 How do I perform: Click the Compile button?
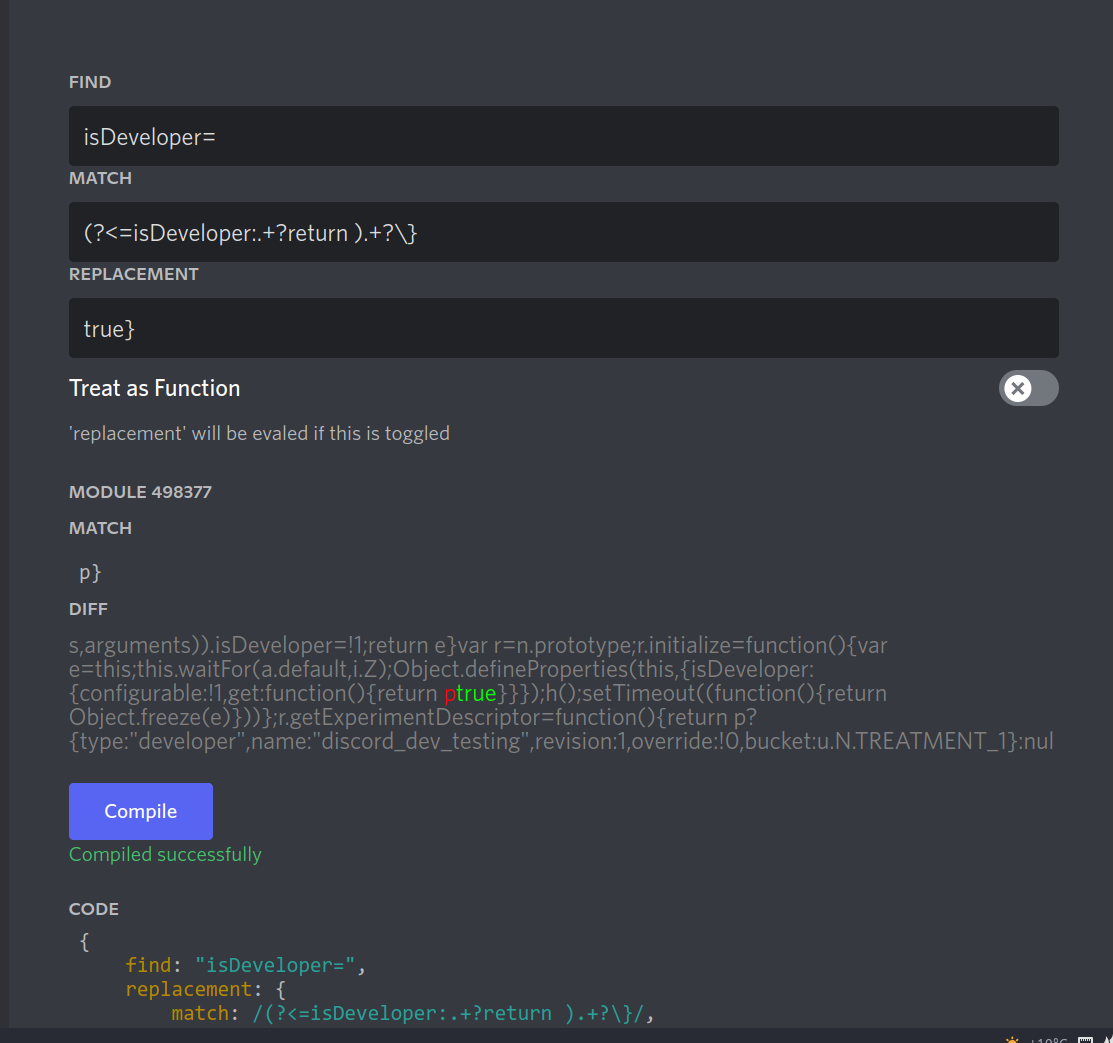coord(141,812)
